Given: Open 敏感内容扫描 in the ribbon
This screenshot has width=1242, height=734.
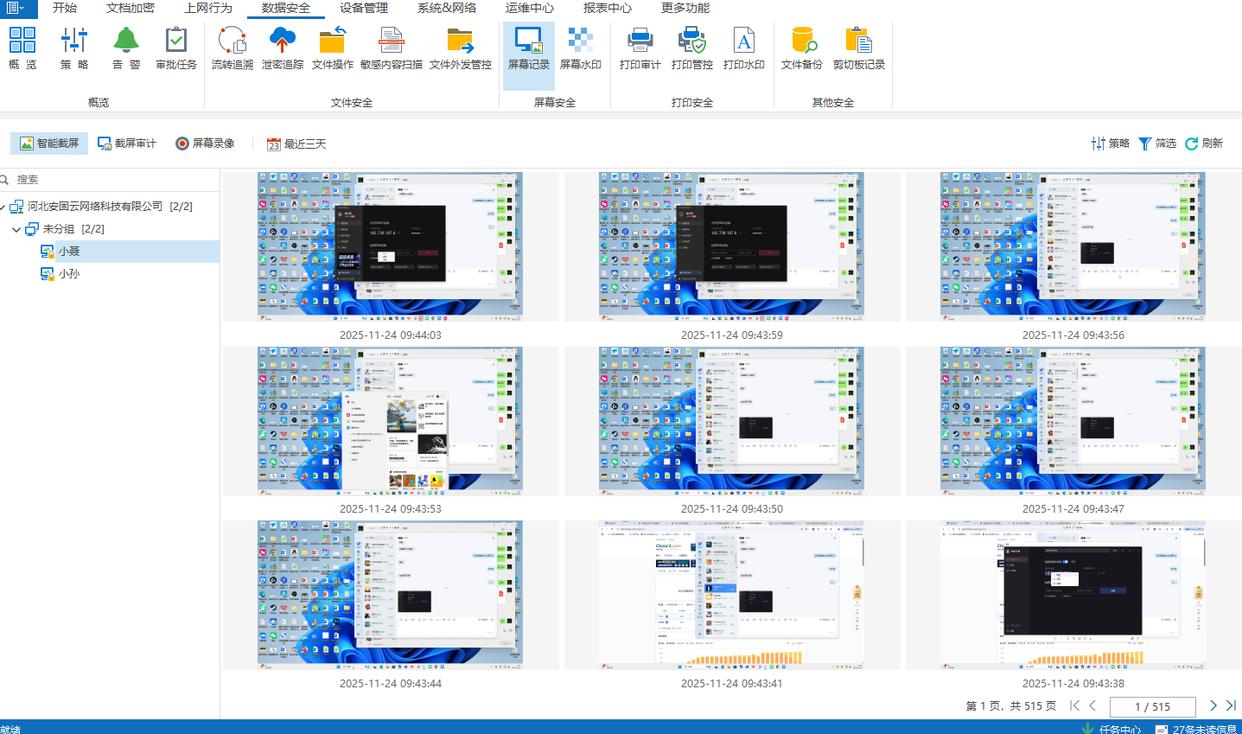Looking at the screenshot, I should point(391,41).
